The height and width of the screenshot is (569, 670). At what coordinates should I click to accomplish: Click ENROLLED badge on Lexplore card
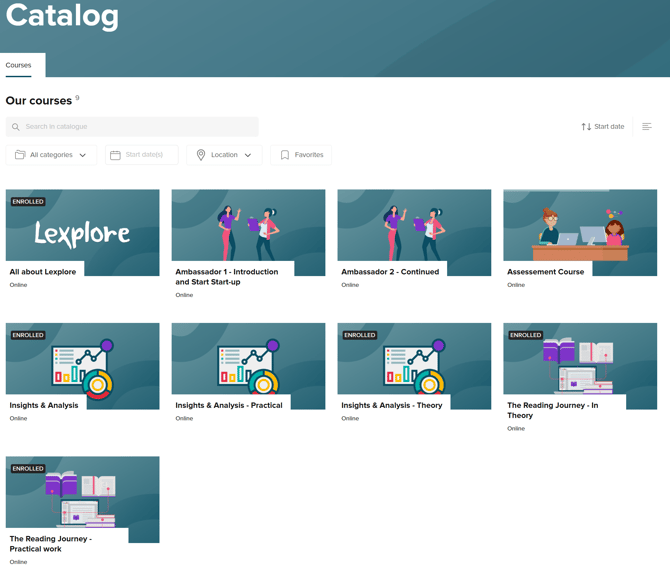pos(28,202)
